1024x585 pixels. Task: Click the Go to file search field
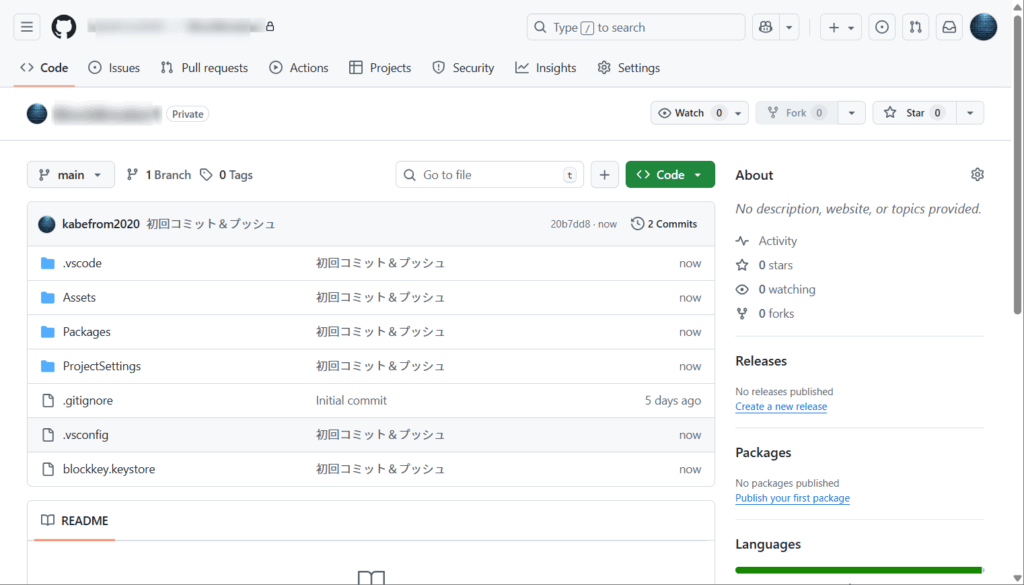[489, 175]
